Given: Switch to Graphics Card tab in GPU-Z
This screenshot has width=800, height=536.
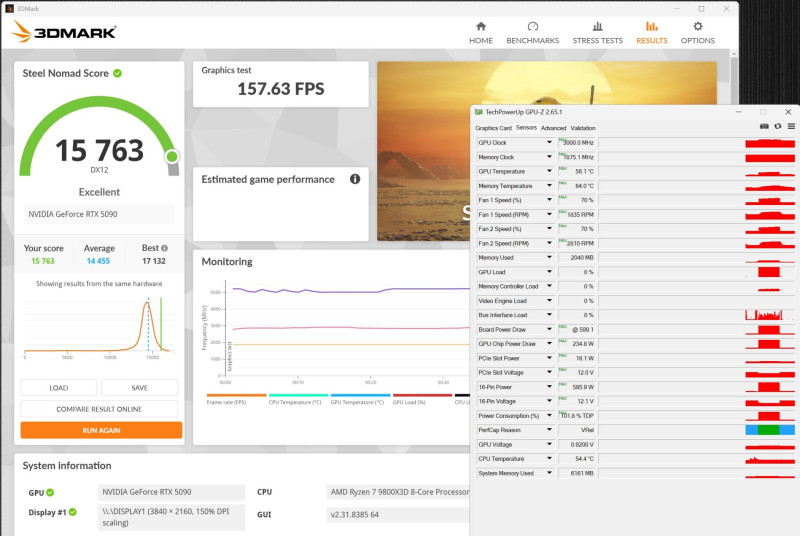Looking at the screenshot, I should [x=493, y=128].
